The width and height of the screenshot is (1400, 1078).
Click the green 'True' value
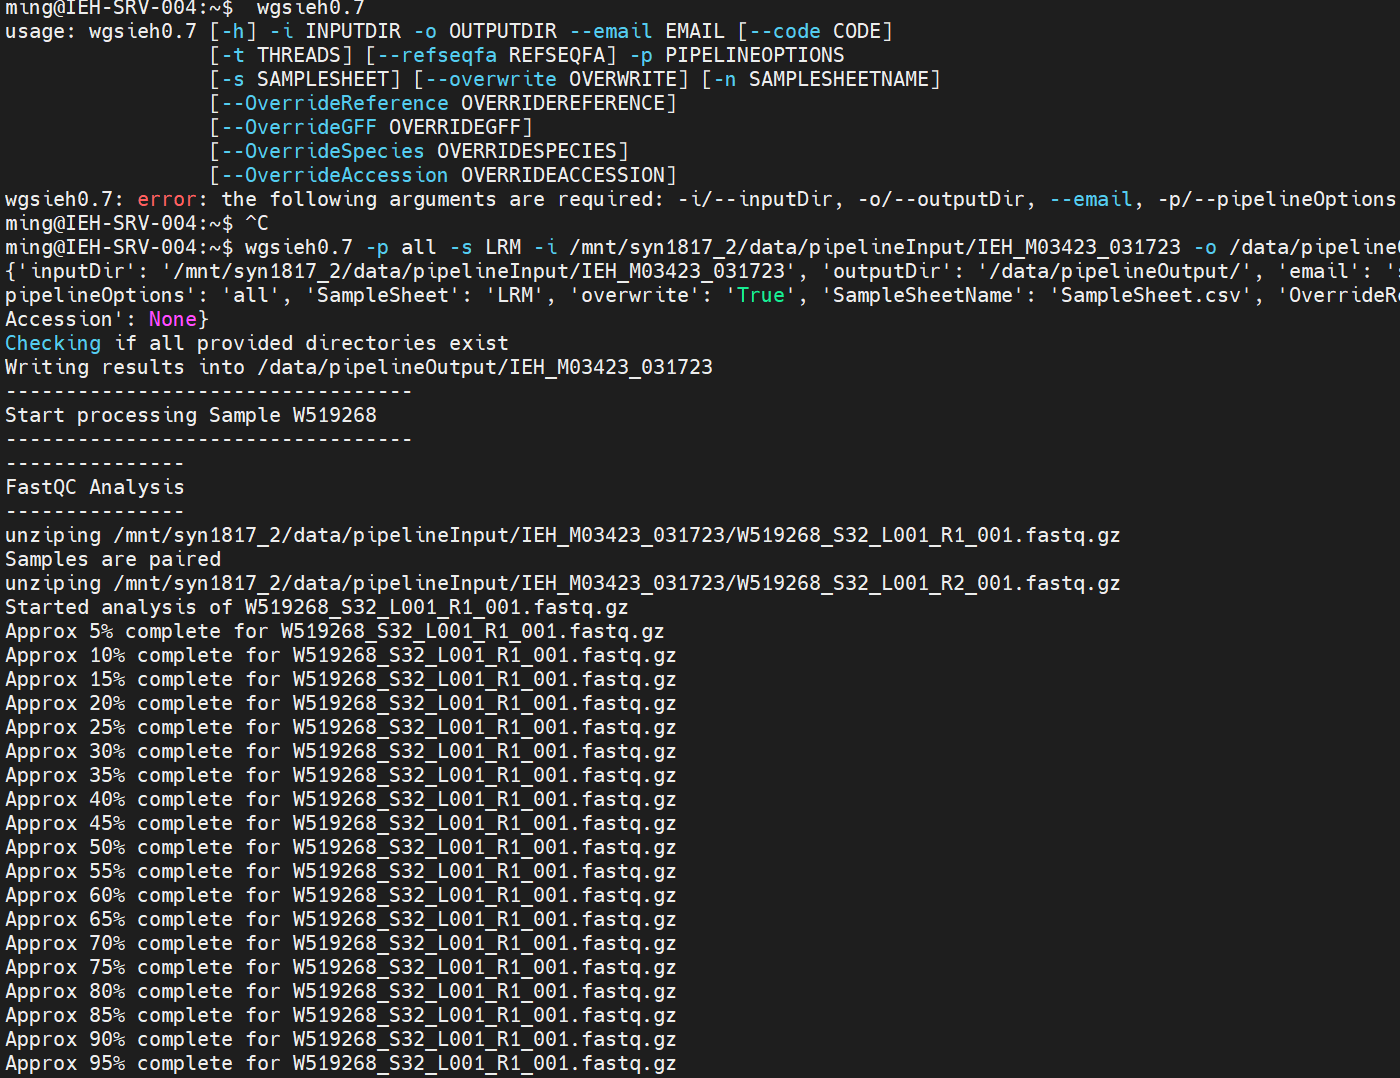click(x=761, y=295)
